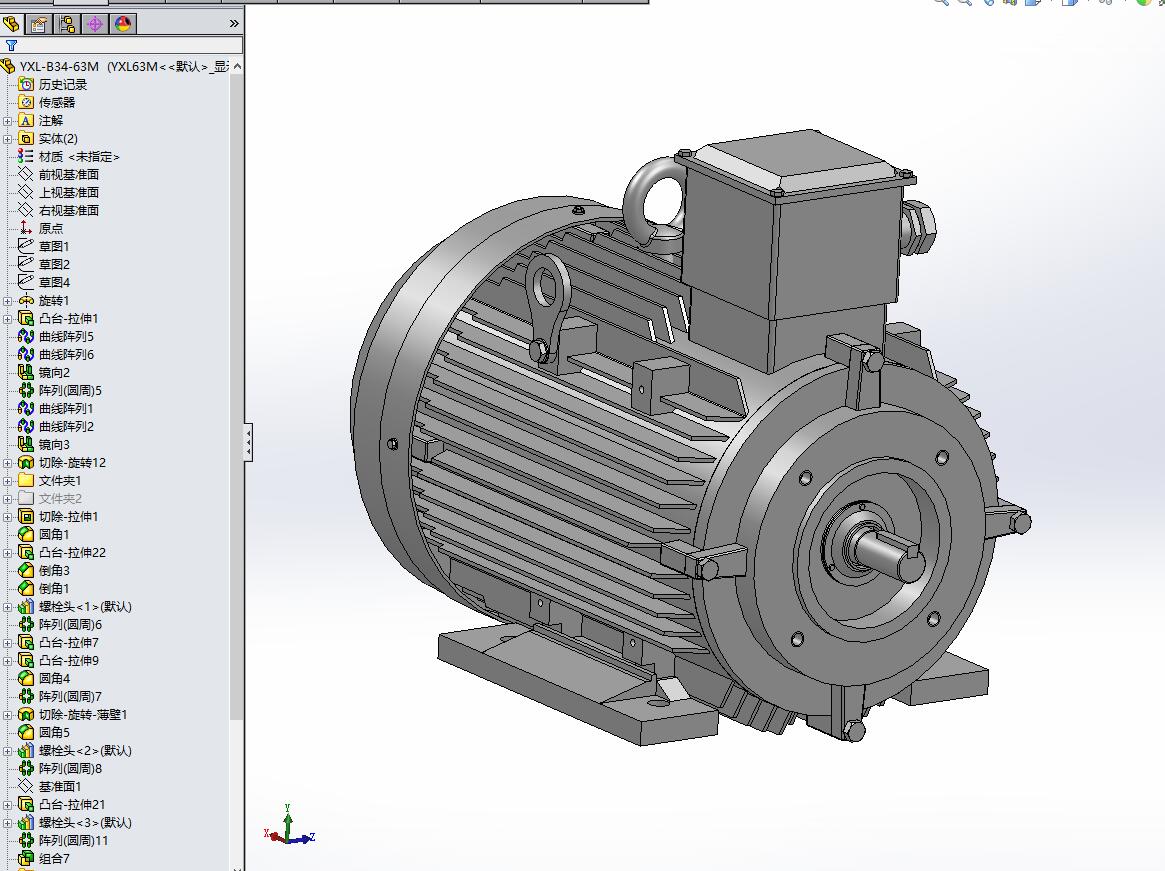Expand the 文件夹1 folder node

tap(7, 480)
